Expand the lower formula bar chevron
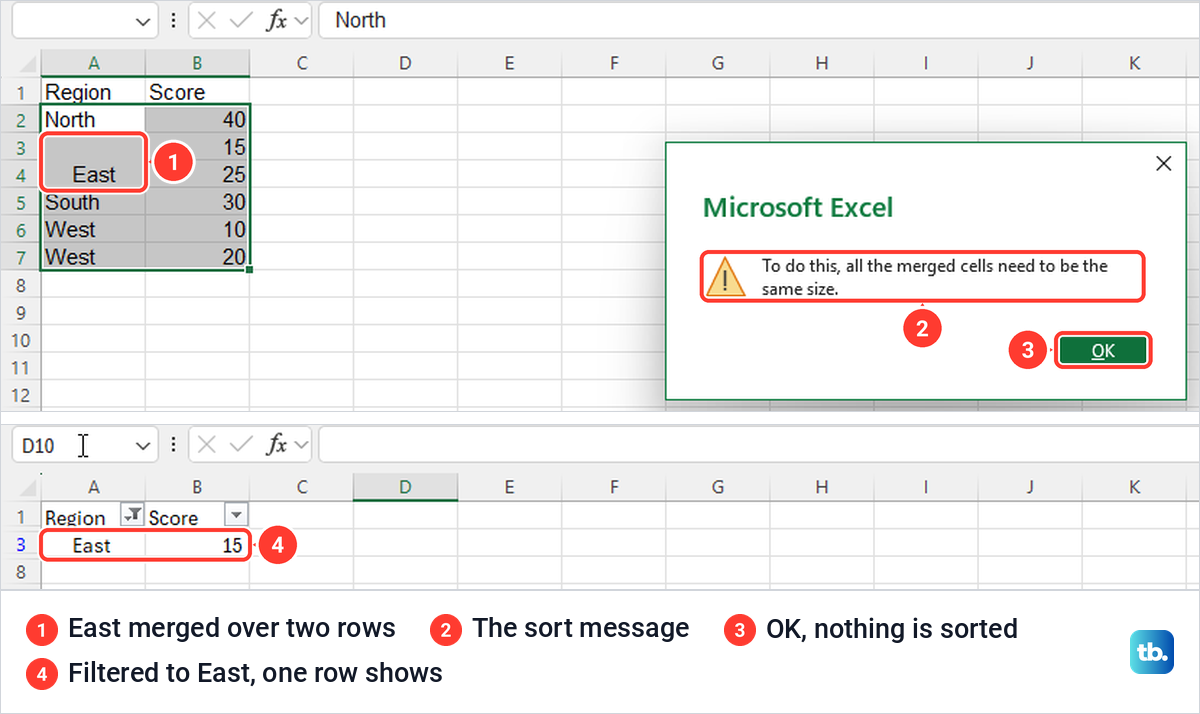 coord(301,444)
